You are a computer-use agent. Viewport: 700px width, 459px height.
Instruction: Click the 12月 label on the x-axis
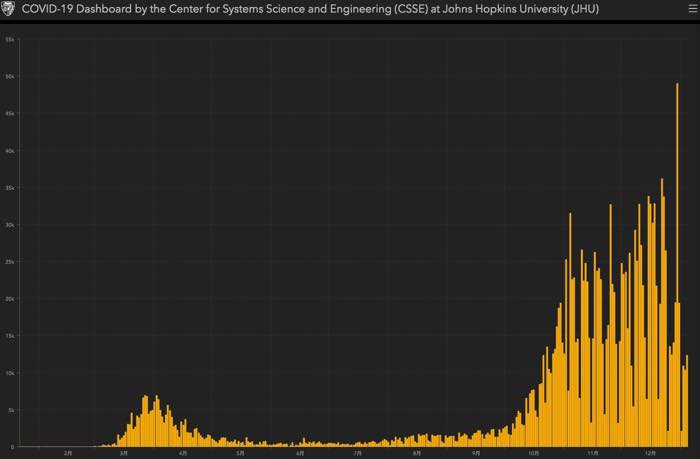tap(650, 453)
